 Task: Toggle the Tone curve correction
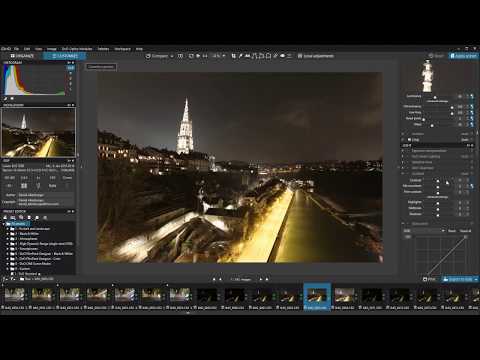[408, 224]
